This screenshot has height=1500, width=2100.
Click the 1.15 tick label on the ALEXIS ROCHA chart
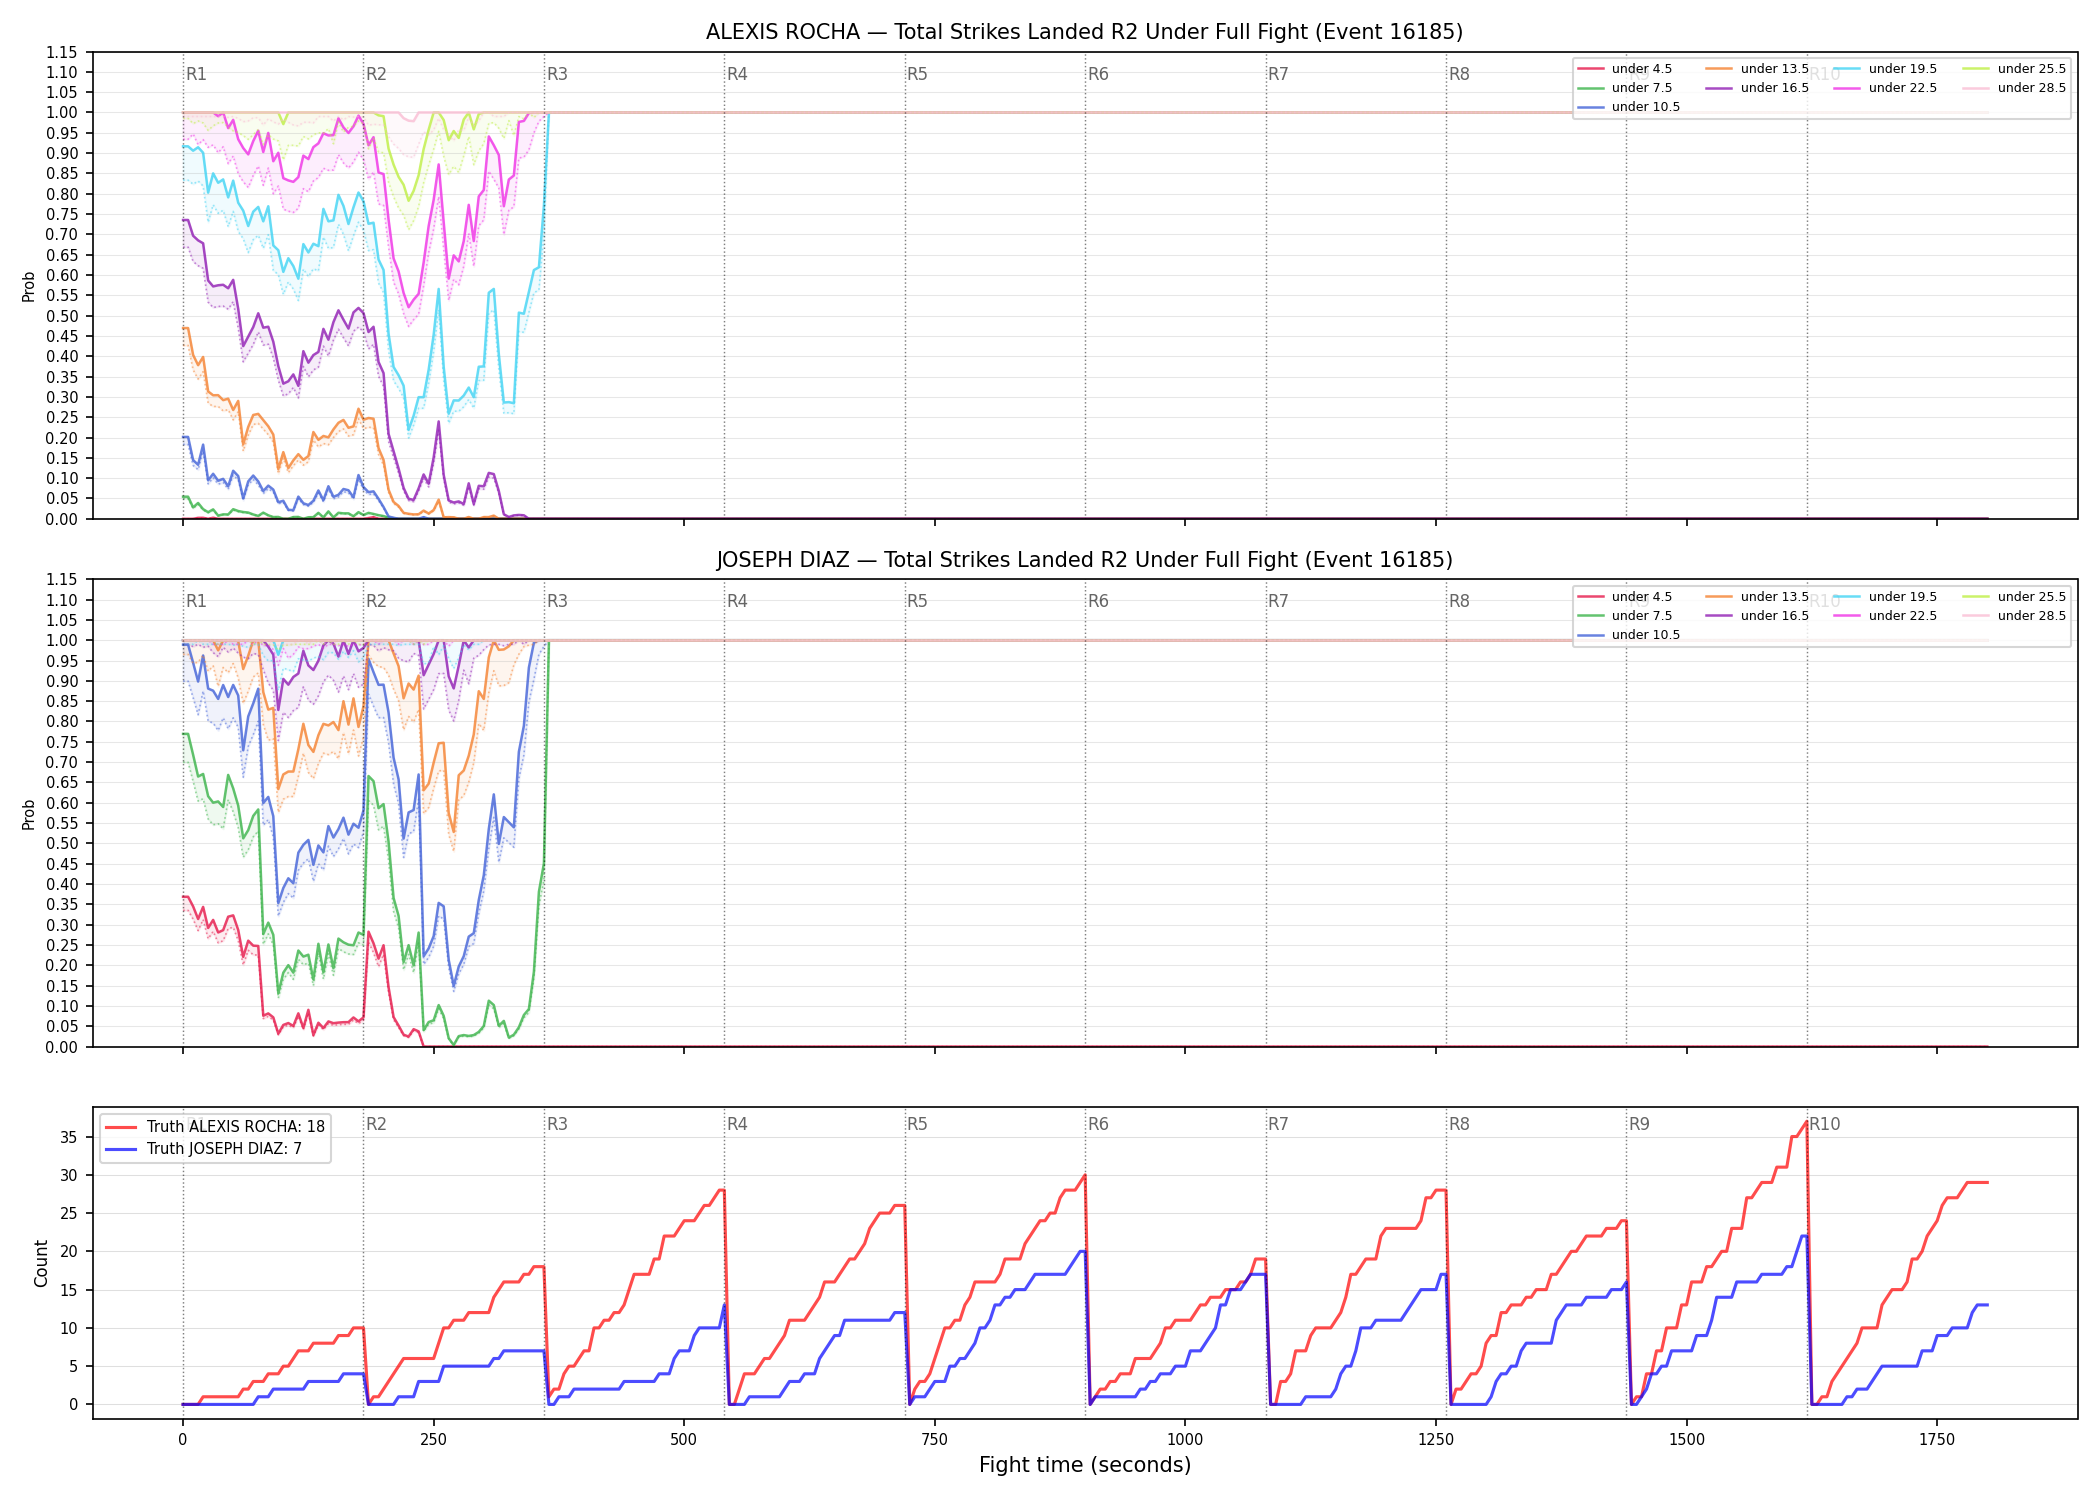click(62, 52)
